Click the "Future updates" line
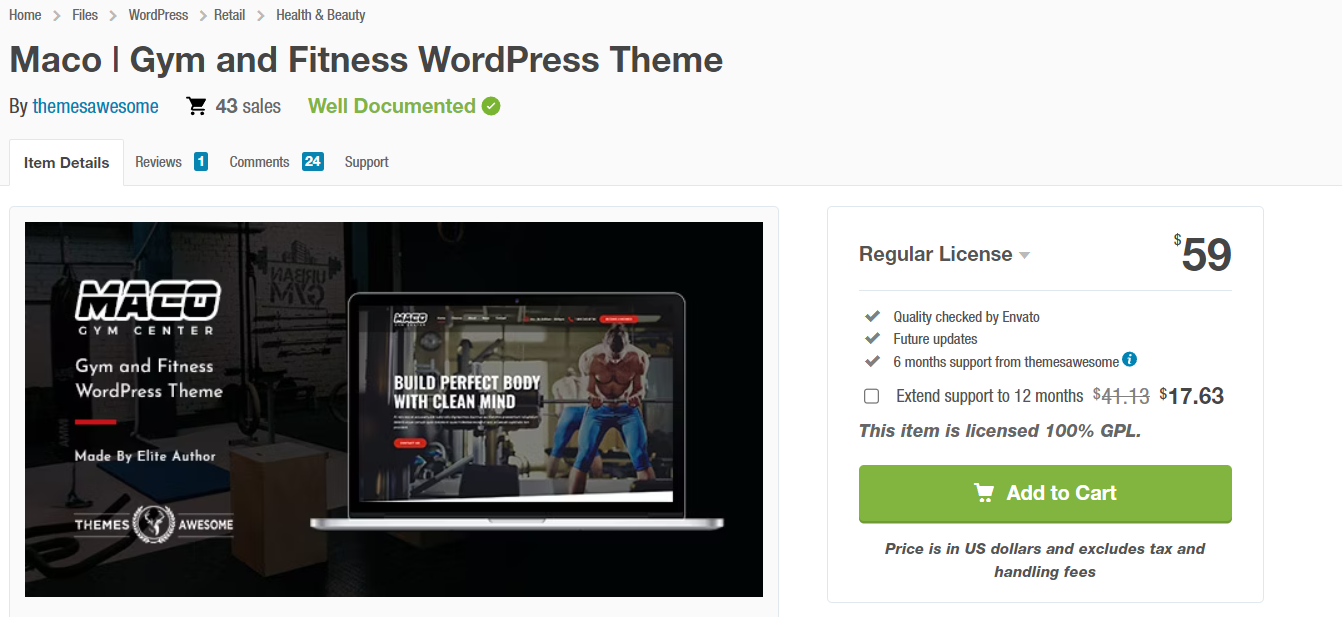Screen dimensions: 1342x617 click(x=935, y=339)
